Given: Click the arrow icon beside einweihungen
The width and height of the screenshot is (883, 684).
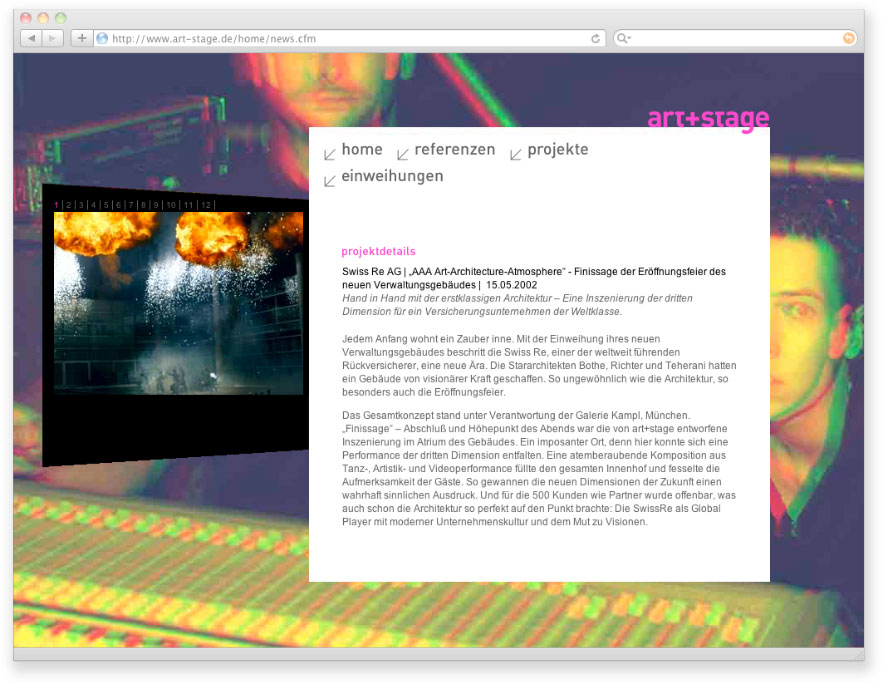Looking at the screenshot, I should (x=330, y=180).
